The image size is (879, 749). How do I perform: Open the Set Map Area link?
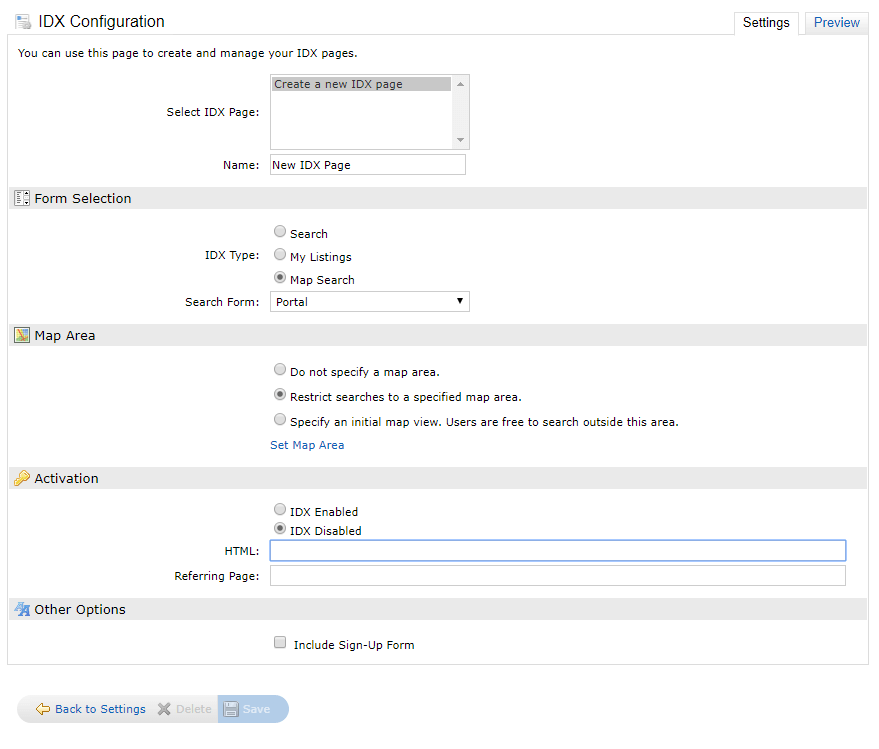point(307,445)
